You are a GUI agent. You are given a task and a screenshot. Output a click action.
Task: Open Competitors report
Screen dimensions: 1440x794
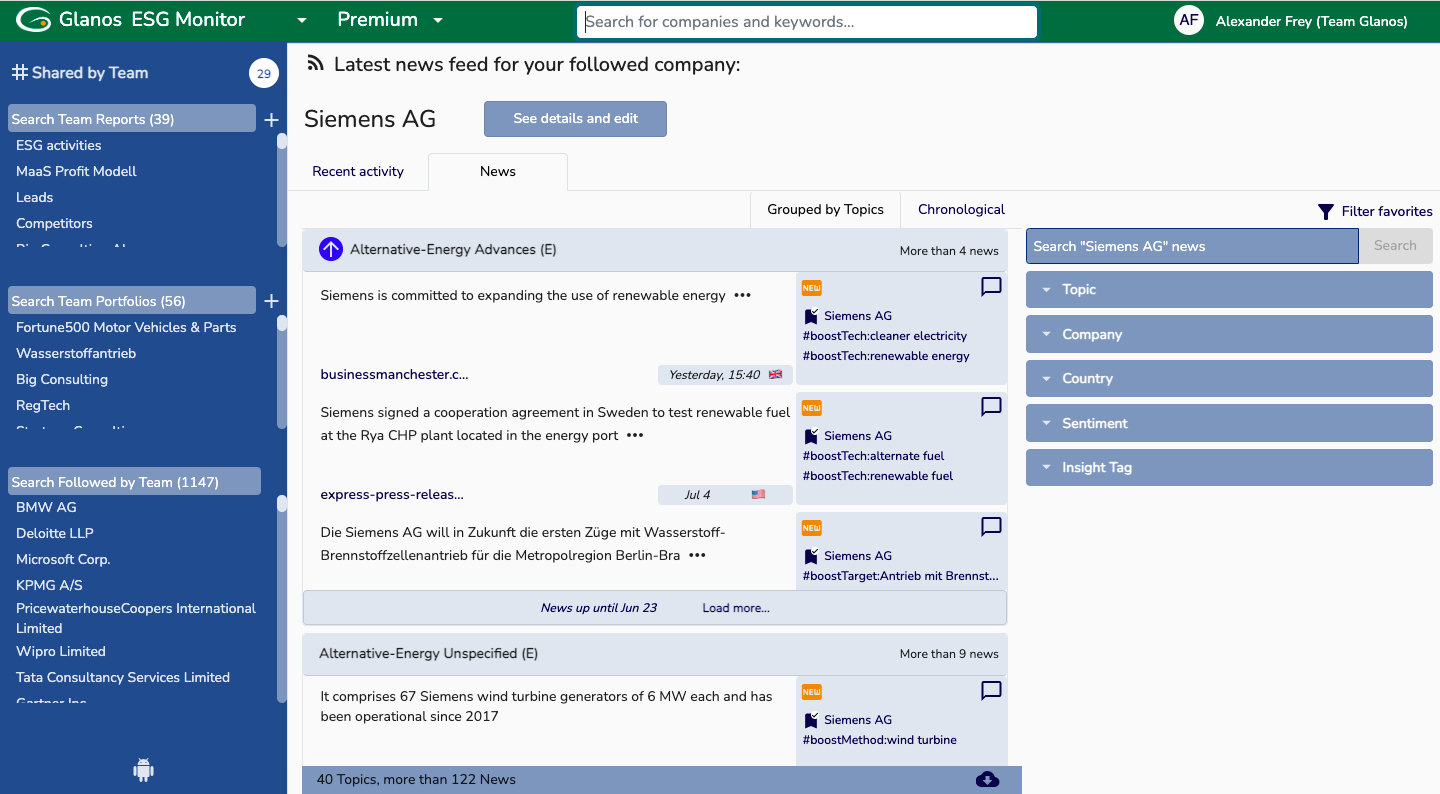click(x=54, y=224)
